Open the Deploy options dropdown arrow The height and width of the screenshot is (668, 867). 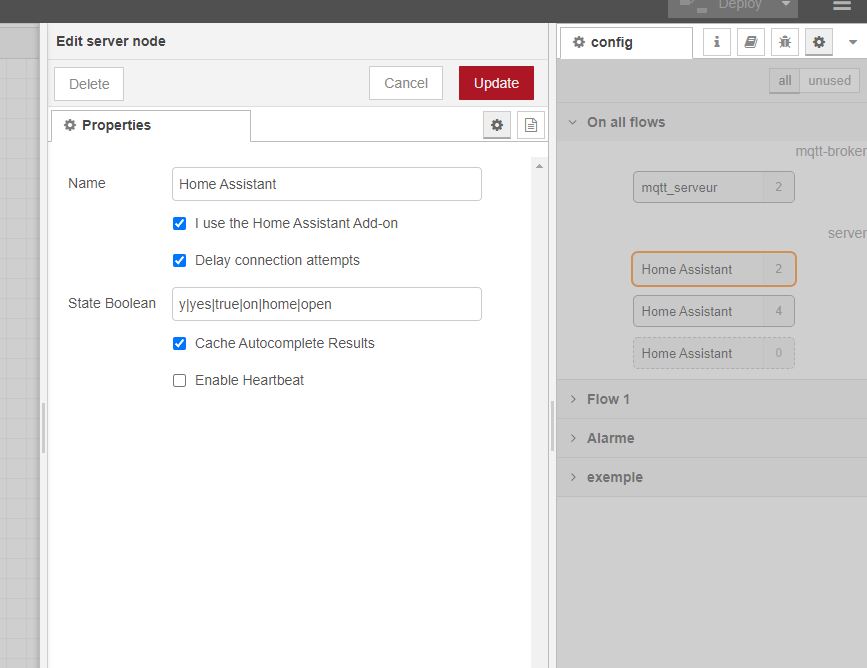pos(786,4)
